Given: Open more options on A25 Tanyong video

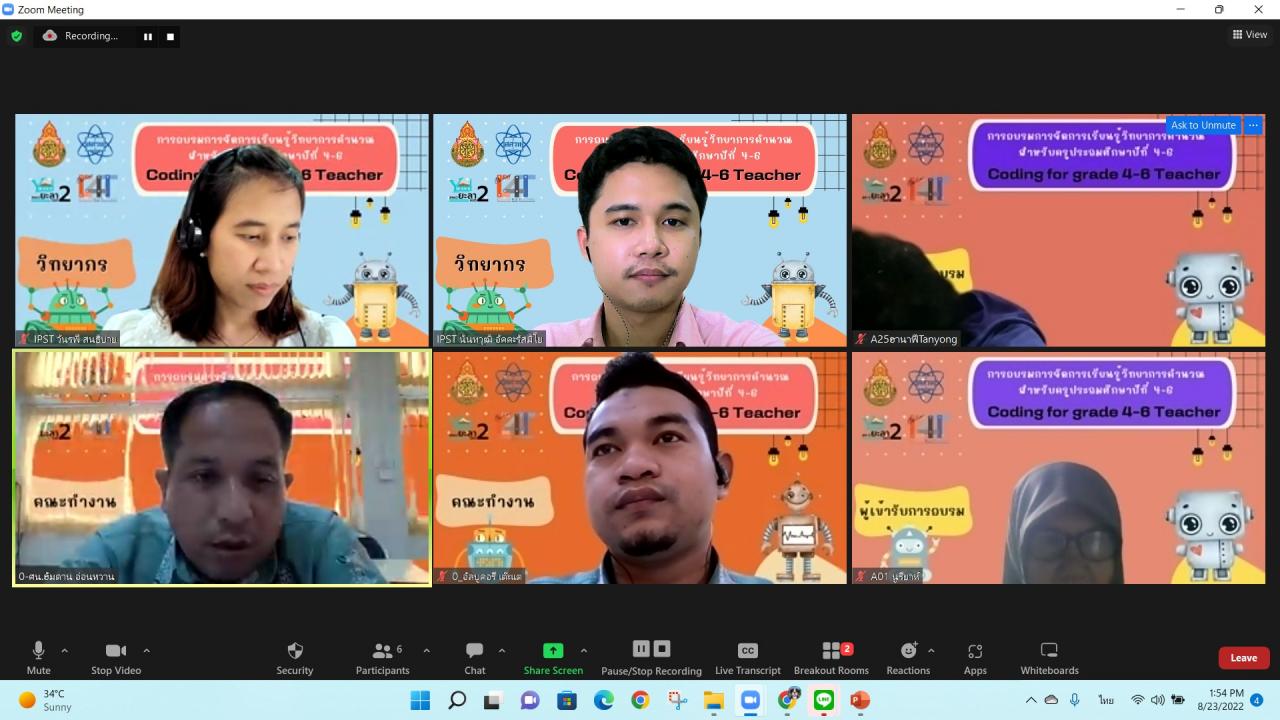Looking at the screenshot, I should [x=1253, y=125].
